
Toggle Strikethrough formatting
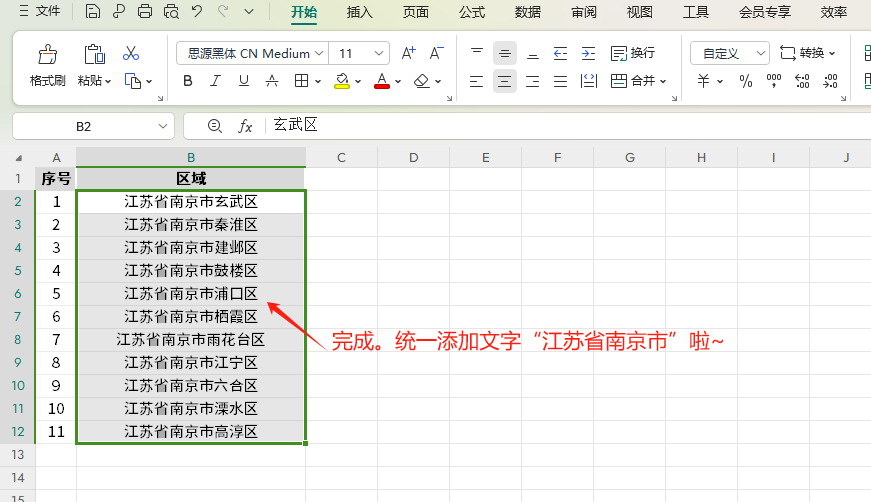[x=272, y=81]
